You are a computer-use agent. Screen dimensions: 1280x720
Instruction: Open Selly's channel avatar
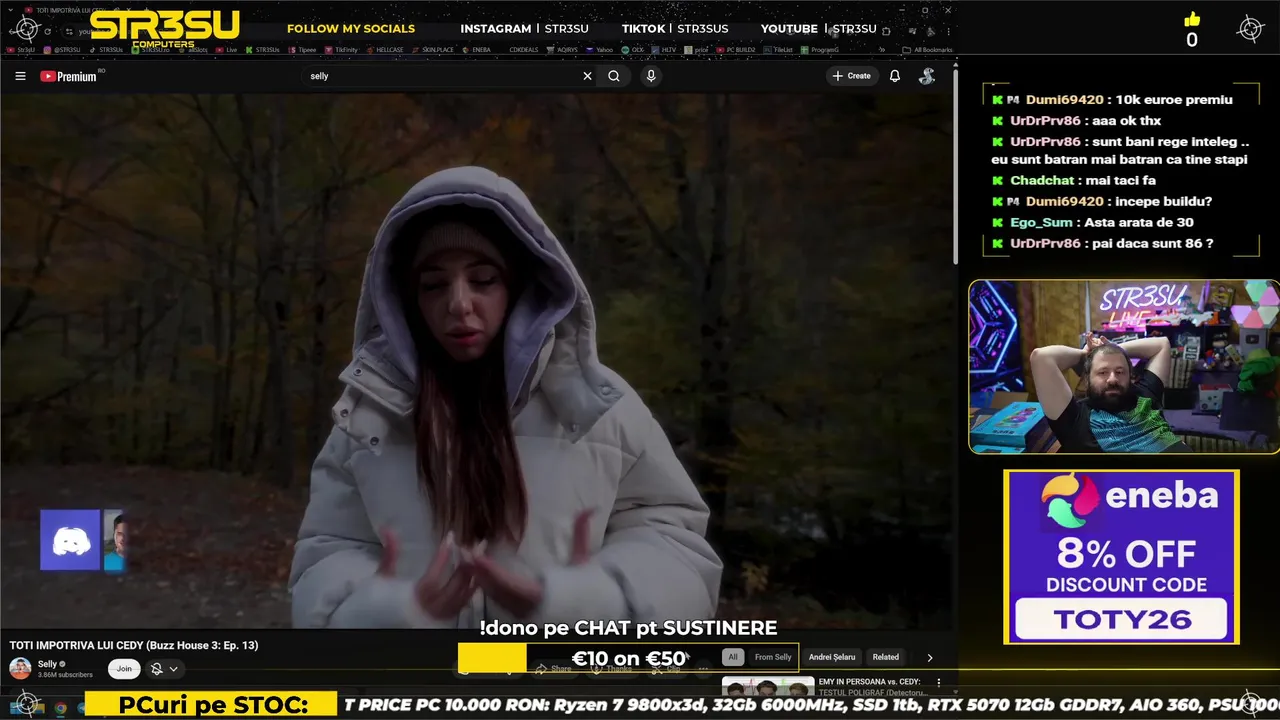point(20,668)
